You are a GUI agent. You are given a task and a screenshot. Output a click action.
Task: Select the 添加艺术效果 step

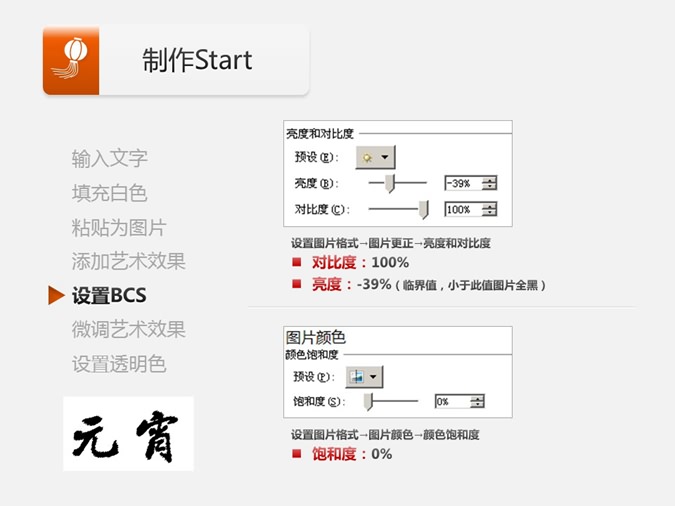[128, 261]
